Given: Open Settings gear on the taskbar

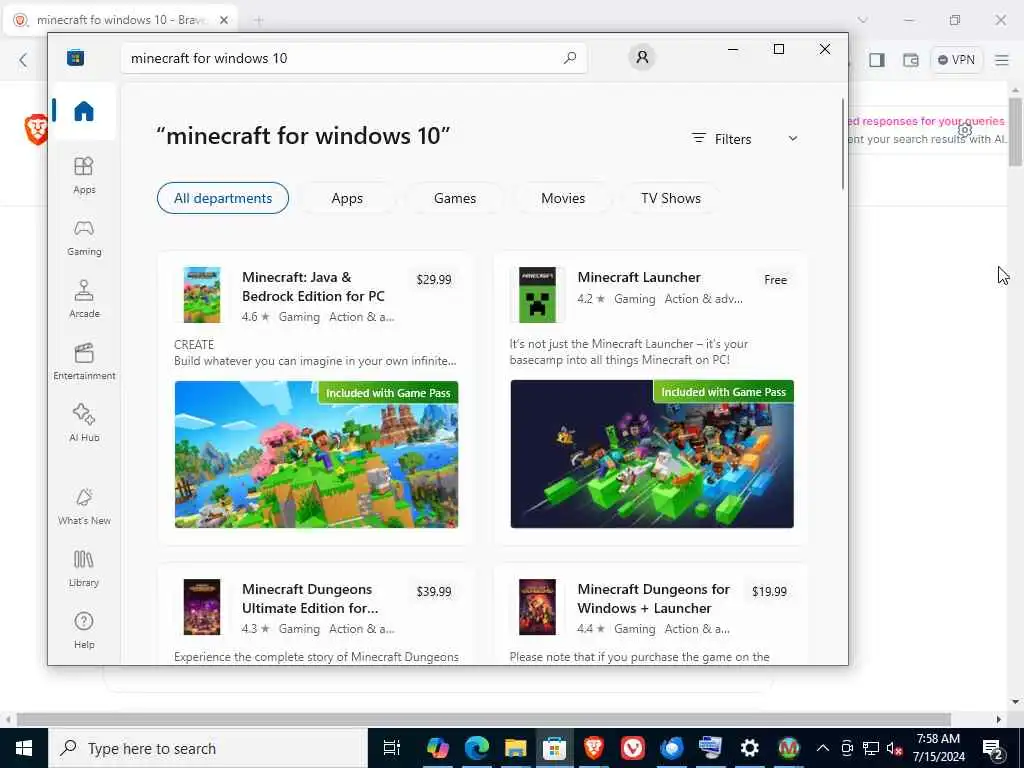Looking at the screenshot, I should click(x=749, y=748).
